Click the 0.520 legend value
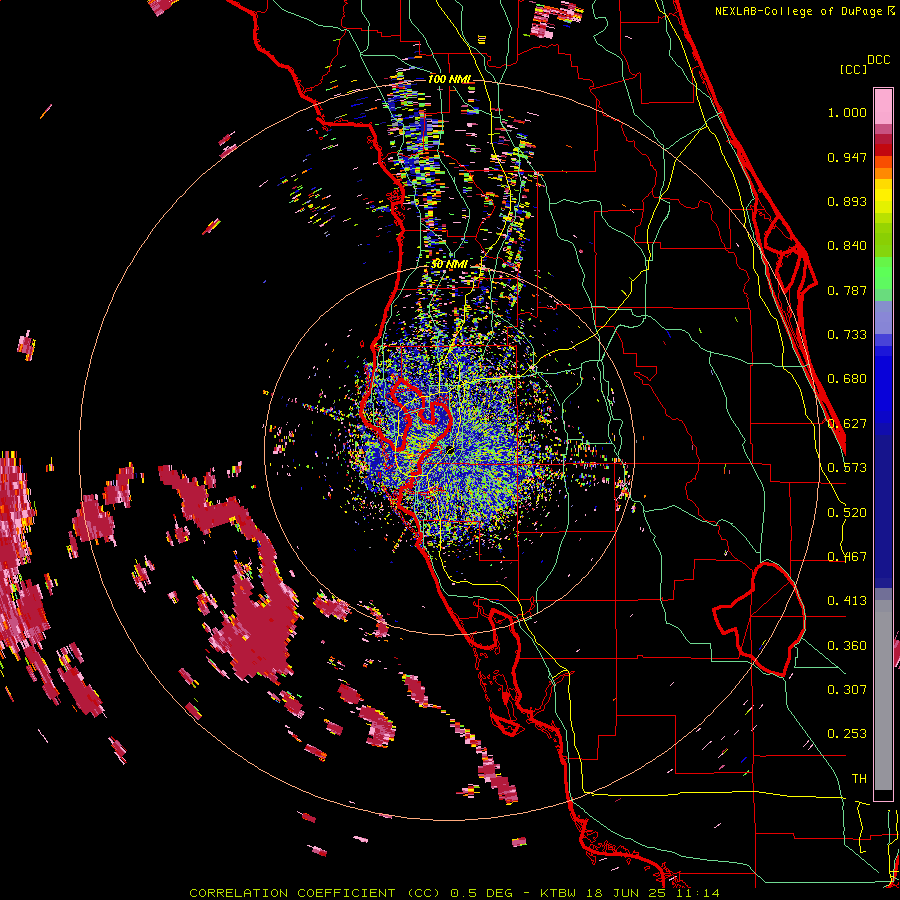This screenshot has width=900, height=900. 847,513
